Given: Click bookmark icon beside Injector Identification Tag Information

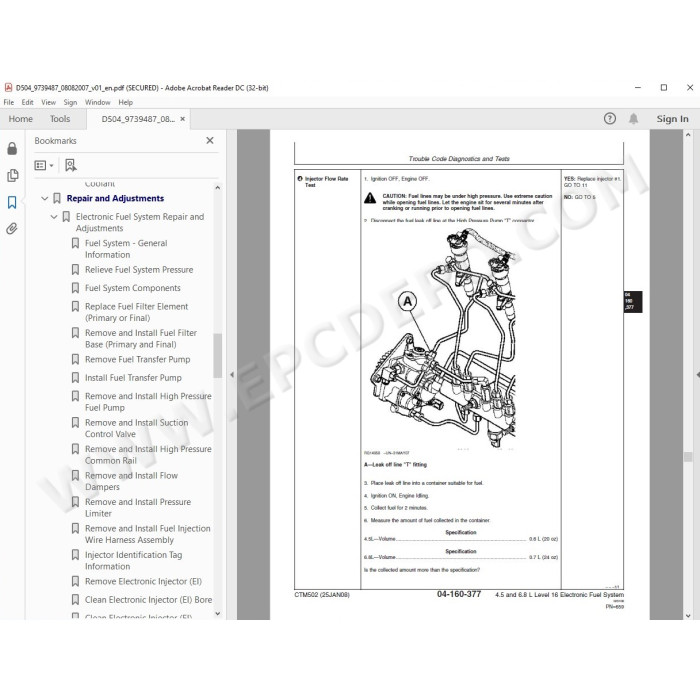Looking at the screenshot, I should tap(75, 555).
